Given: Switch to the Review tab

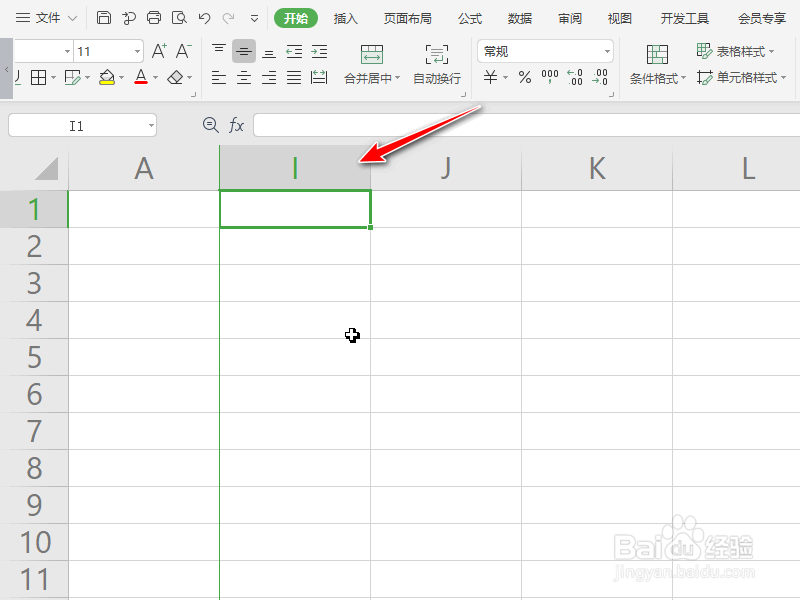Looking at the screenshot, I should coord(570,18).
